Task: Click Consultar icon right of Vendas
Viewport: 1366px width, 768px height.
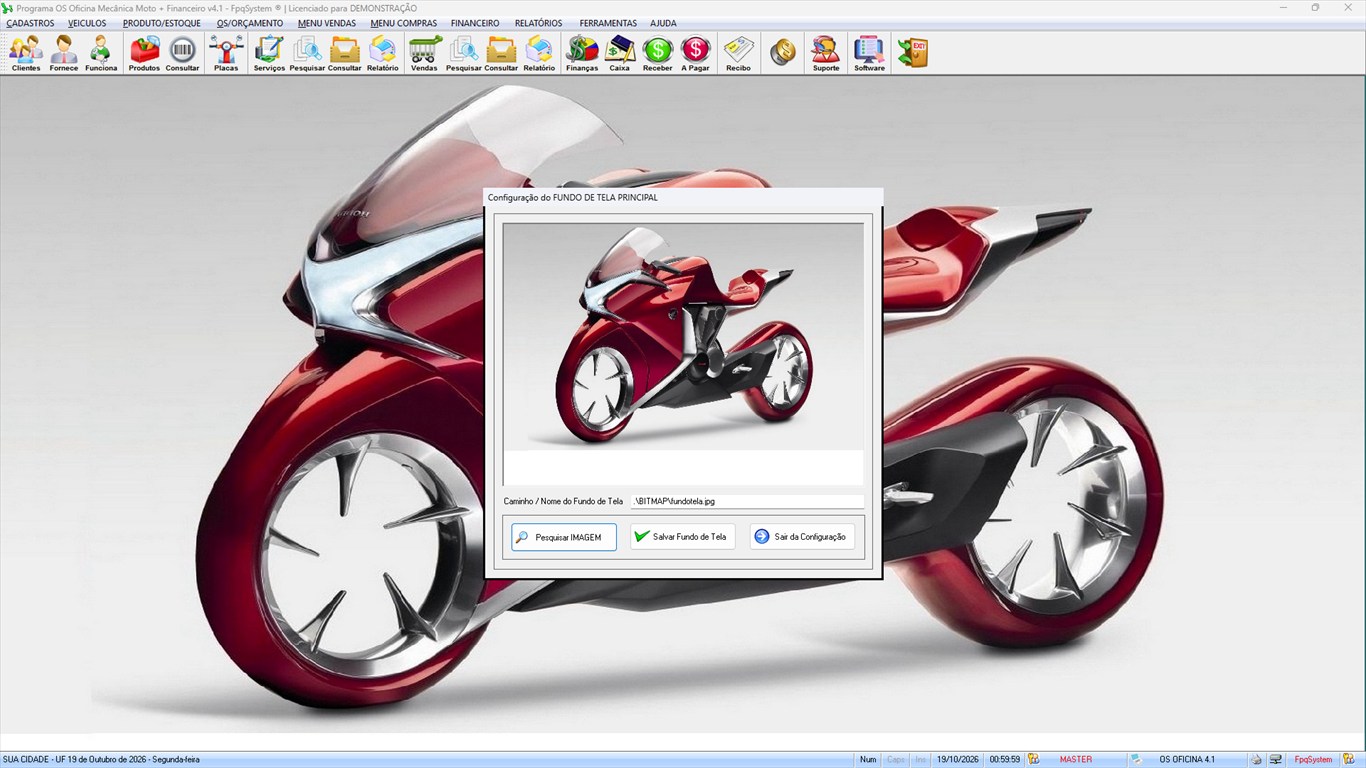Action: coord(501,53)
